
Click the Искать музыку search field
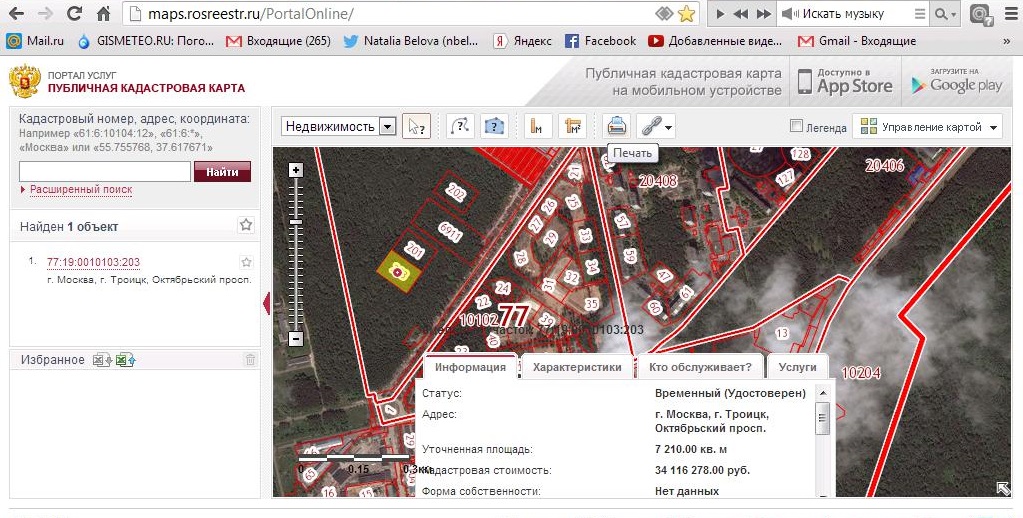(854, 14)
